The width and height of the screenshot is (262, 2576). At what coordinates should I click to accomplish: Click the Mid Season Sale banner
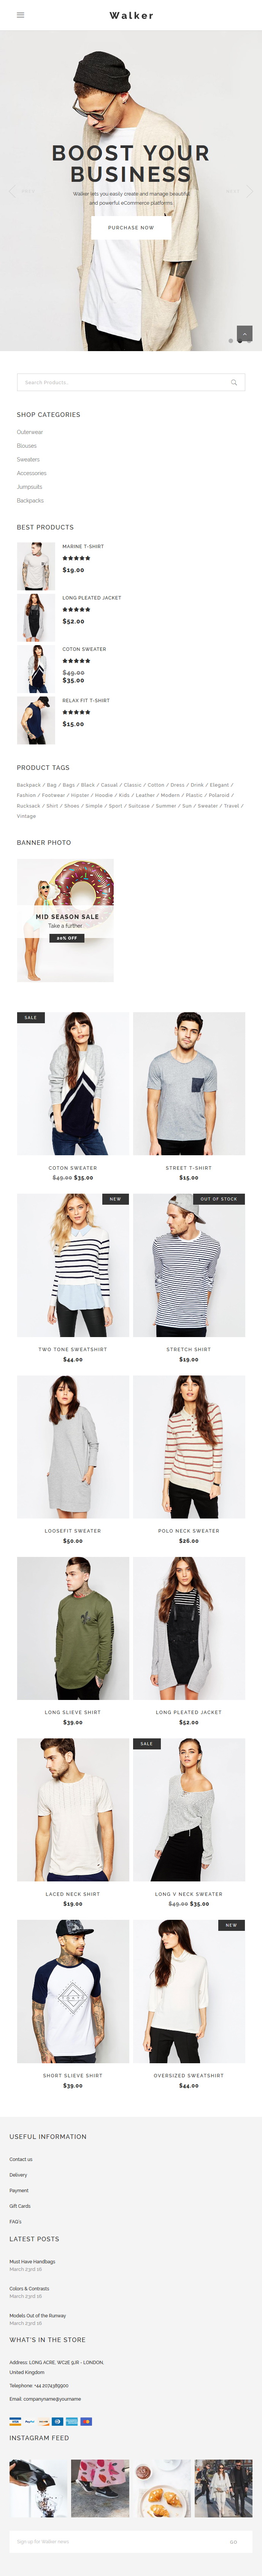click(x=65, y=920)
